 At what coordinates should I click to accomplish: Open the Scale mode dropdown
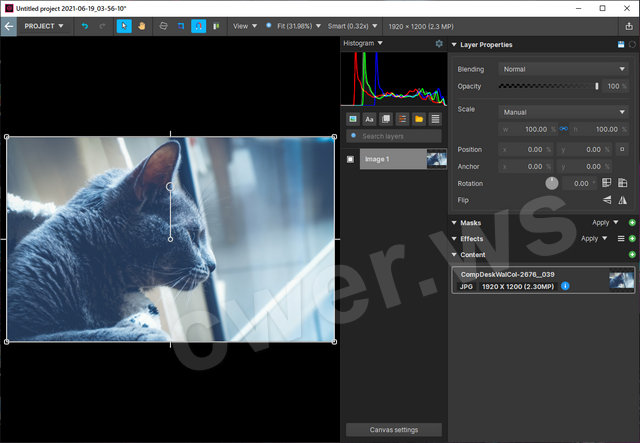[x=562, y=112]
